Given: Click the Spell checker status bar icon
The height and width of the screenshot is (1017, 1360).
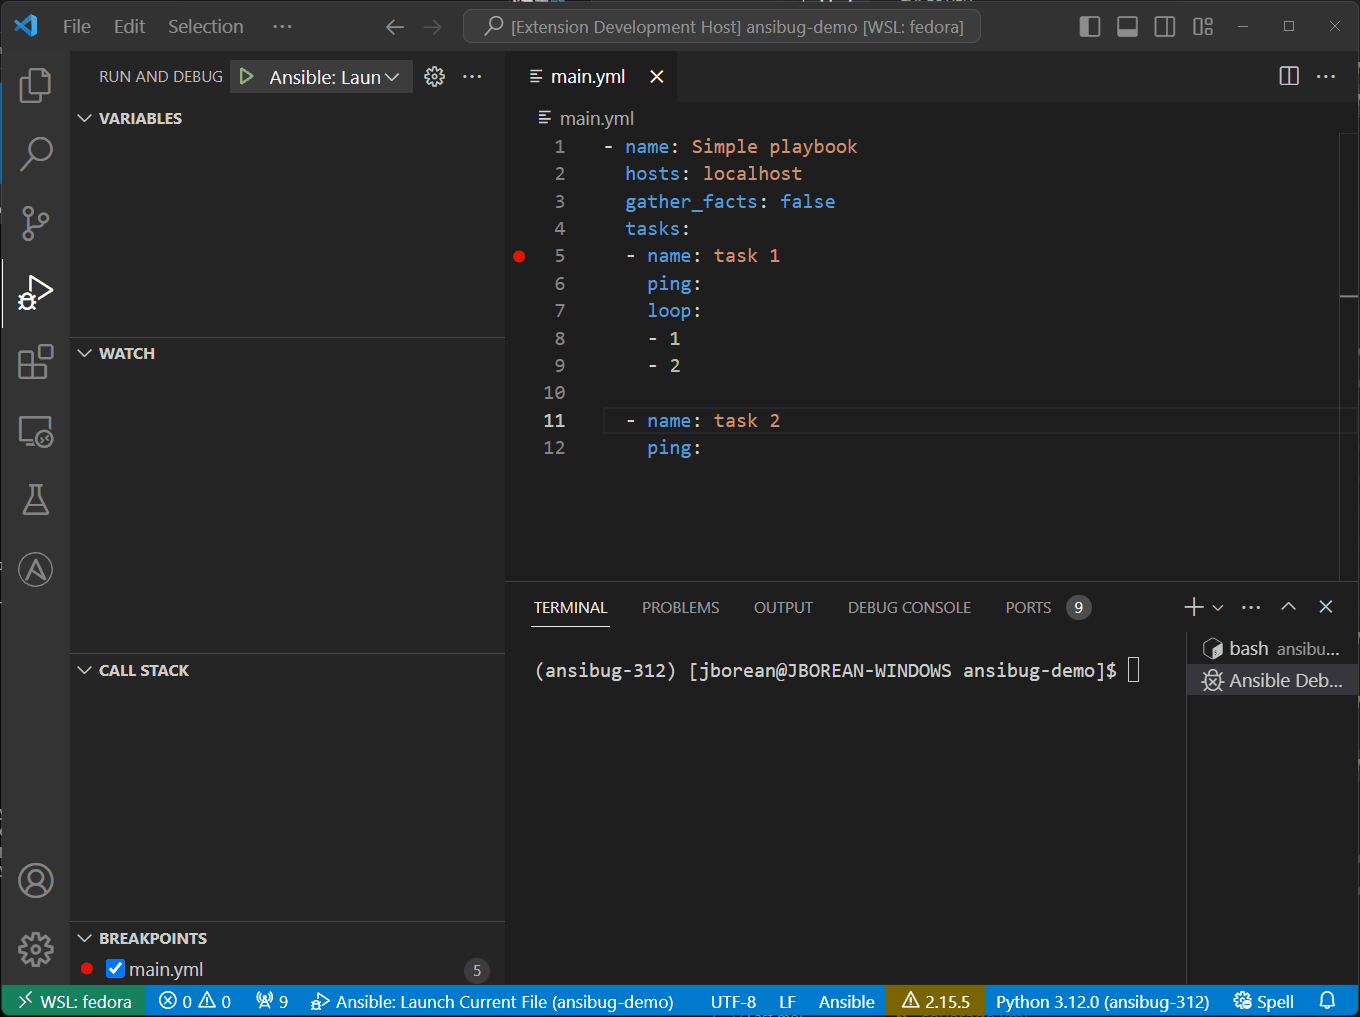Looking at the screenshot, I should [1263, 1000].
